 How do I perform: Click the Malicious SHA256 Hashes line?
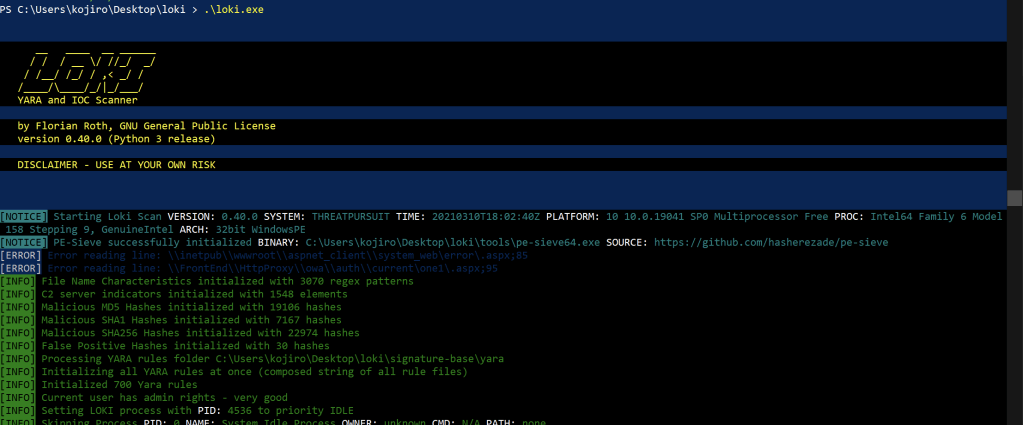click(200, 333)
